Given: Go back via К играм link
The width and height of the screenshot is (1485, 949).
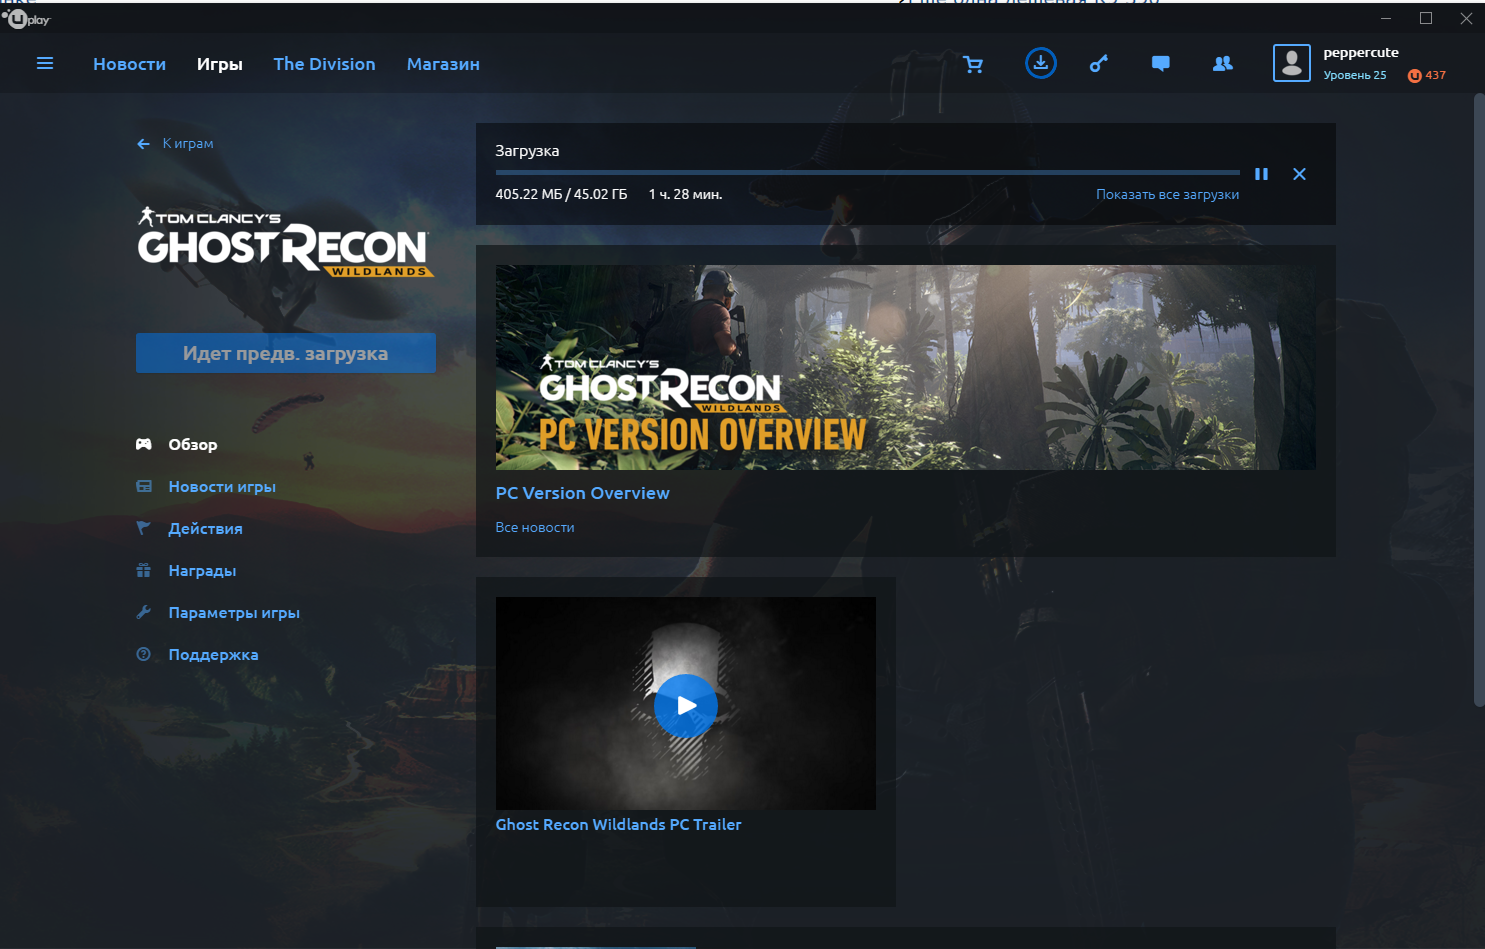Looking at the screenshot, I should tap(188, 144).
